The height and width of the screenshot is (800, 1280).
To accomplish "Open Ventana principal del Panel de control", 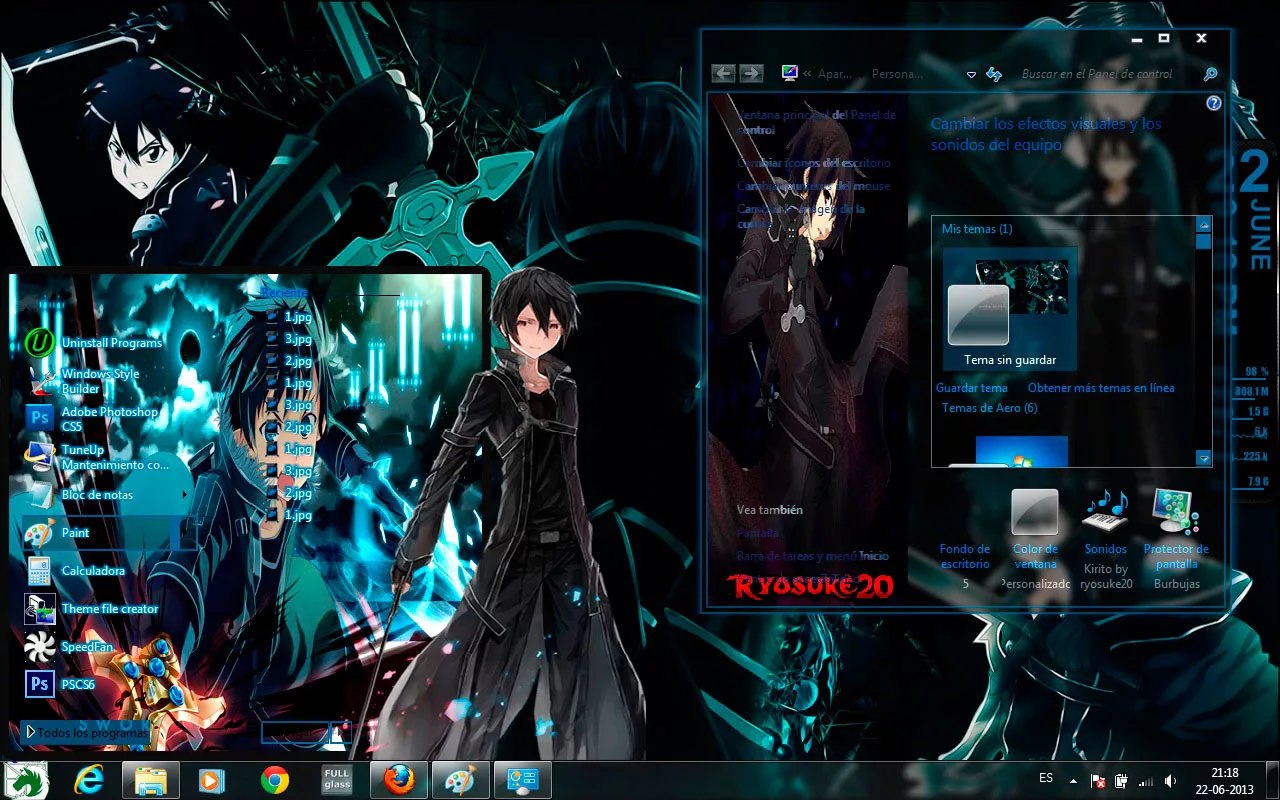I will click(x=817, y=122).
